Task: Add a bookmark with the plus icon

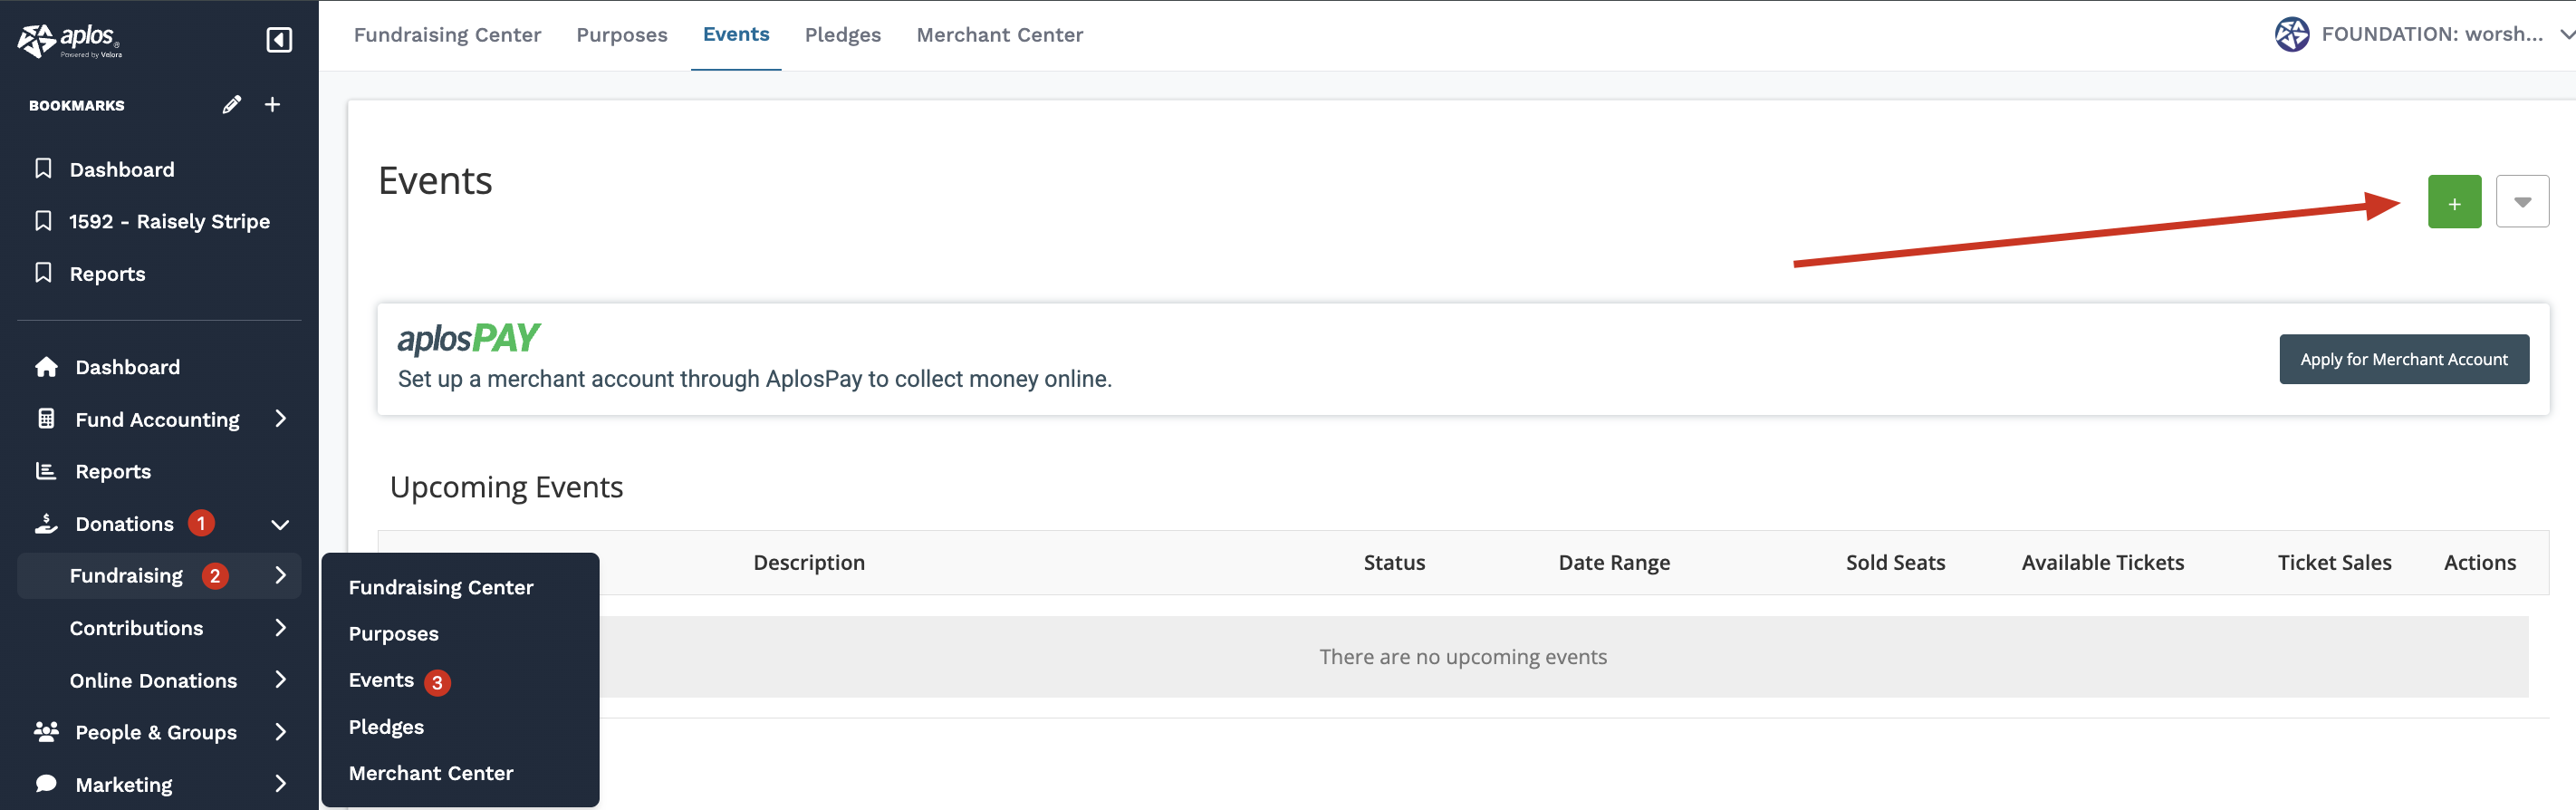Action: 272,105
